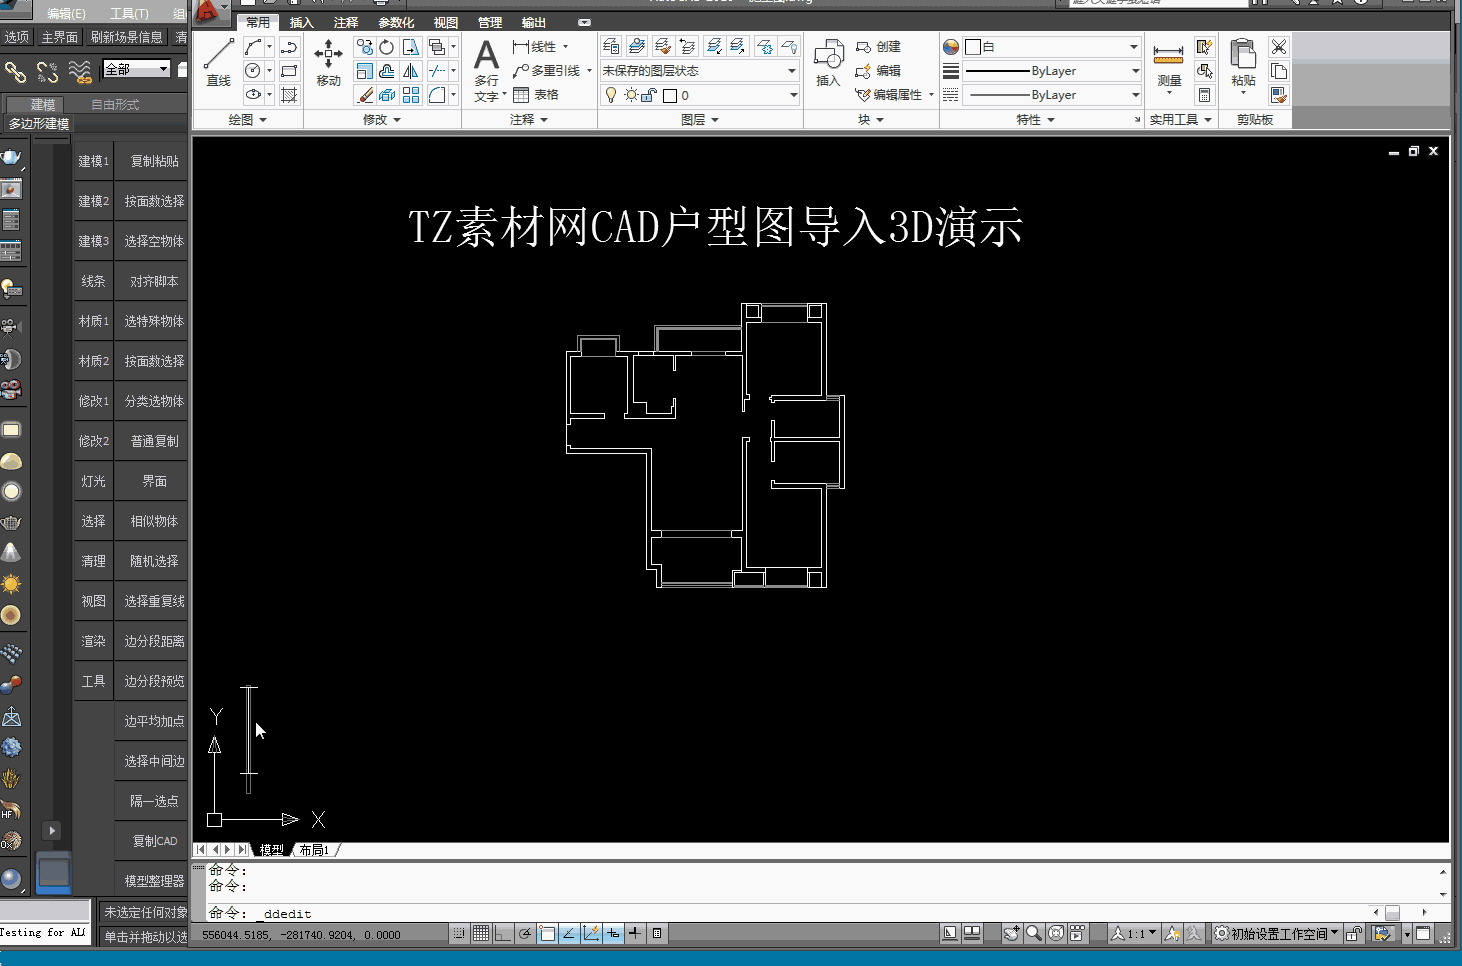Click the 插入 (Insert block) icon

(828, 62)
